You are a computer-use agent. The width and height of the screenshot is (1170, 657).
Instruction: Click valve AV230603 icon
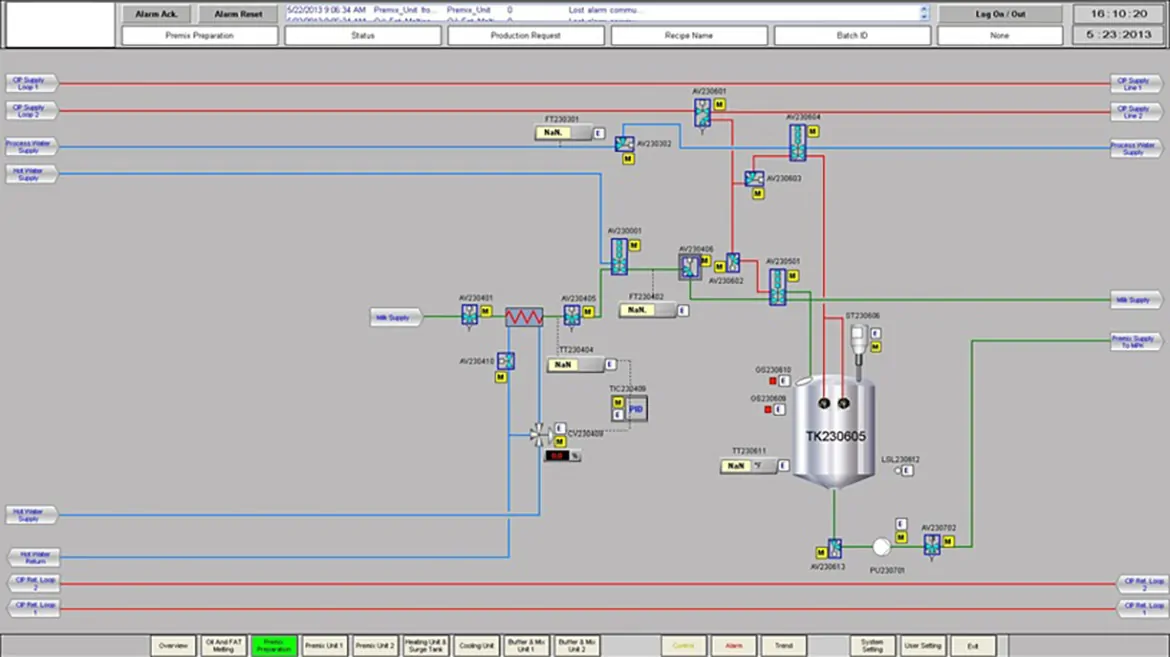click(x=754, y=178)
